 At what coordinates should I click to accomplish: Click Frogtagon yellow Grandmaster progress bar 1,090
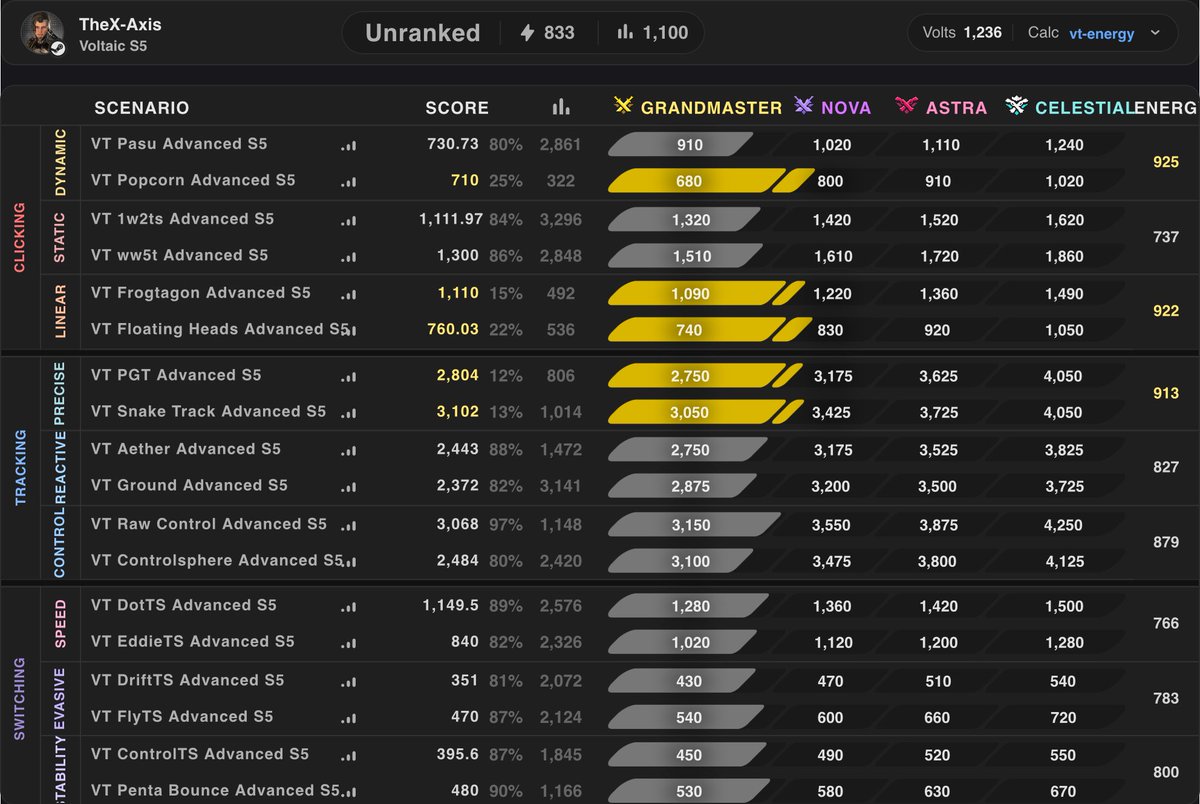tap(697, 293)
